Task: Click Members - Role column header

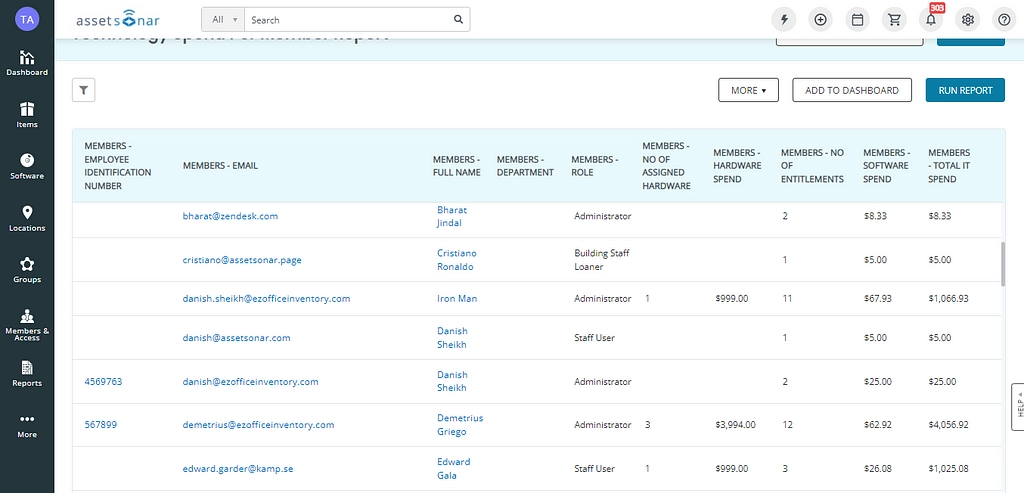Action: point(594,166)
